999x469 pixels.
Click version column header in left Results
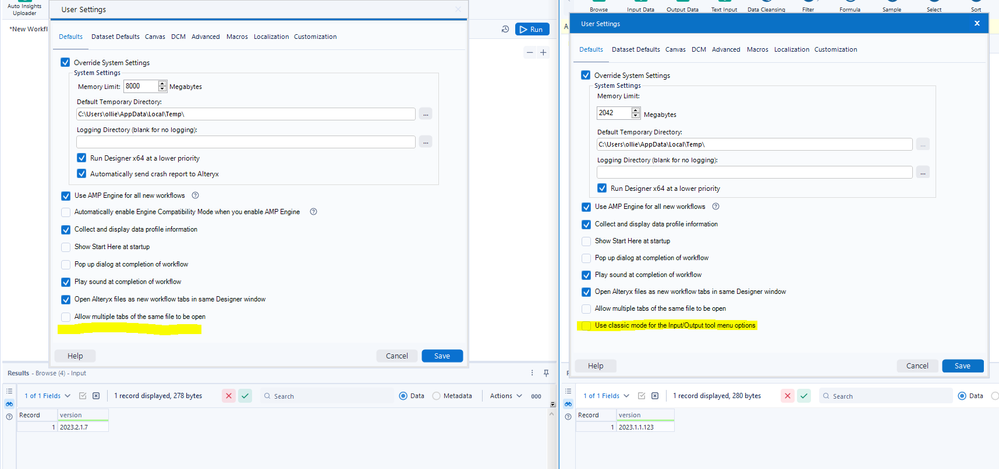83,415
